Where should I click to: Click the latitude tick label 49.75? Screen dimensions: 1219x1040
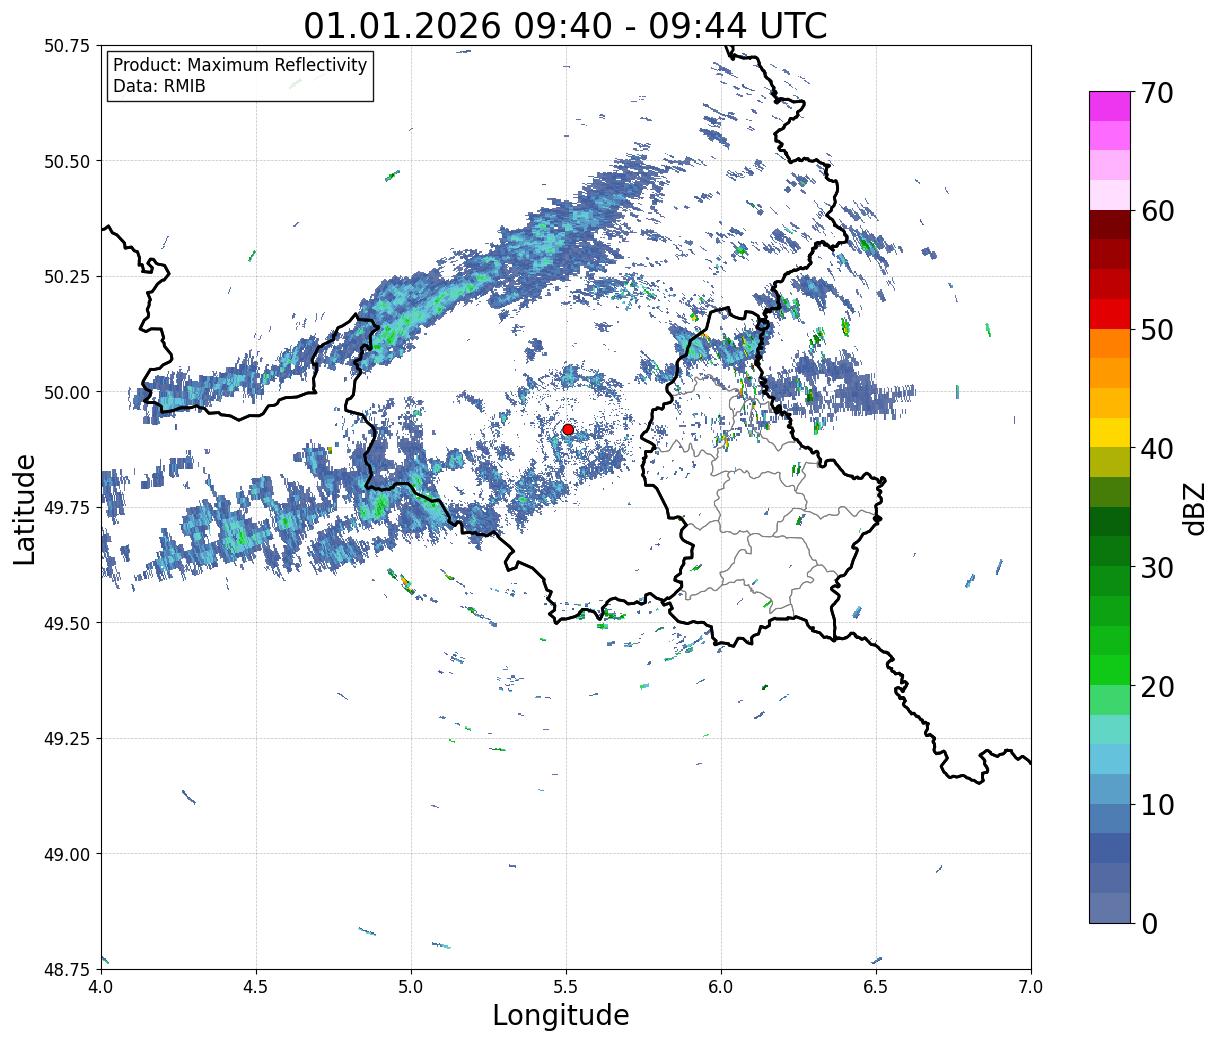click(66, 508)
